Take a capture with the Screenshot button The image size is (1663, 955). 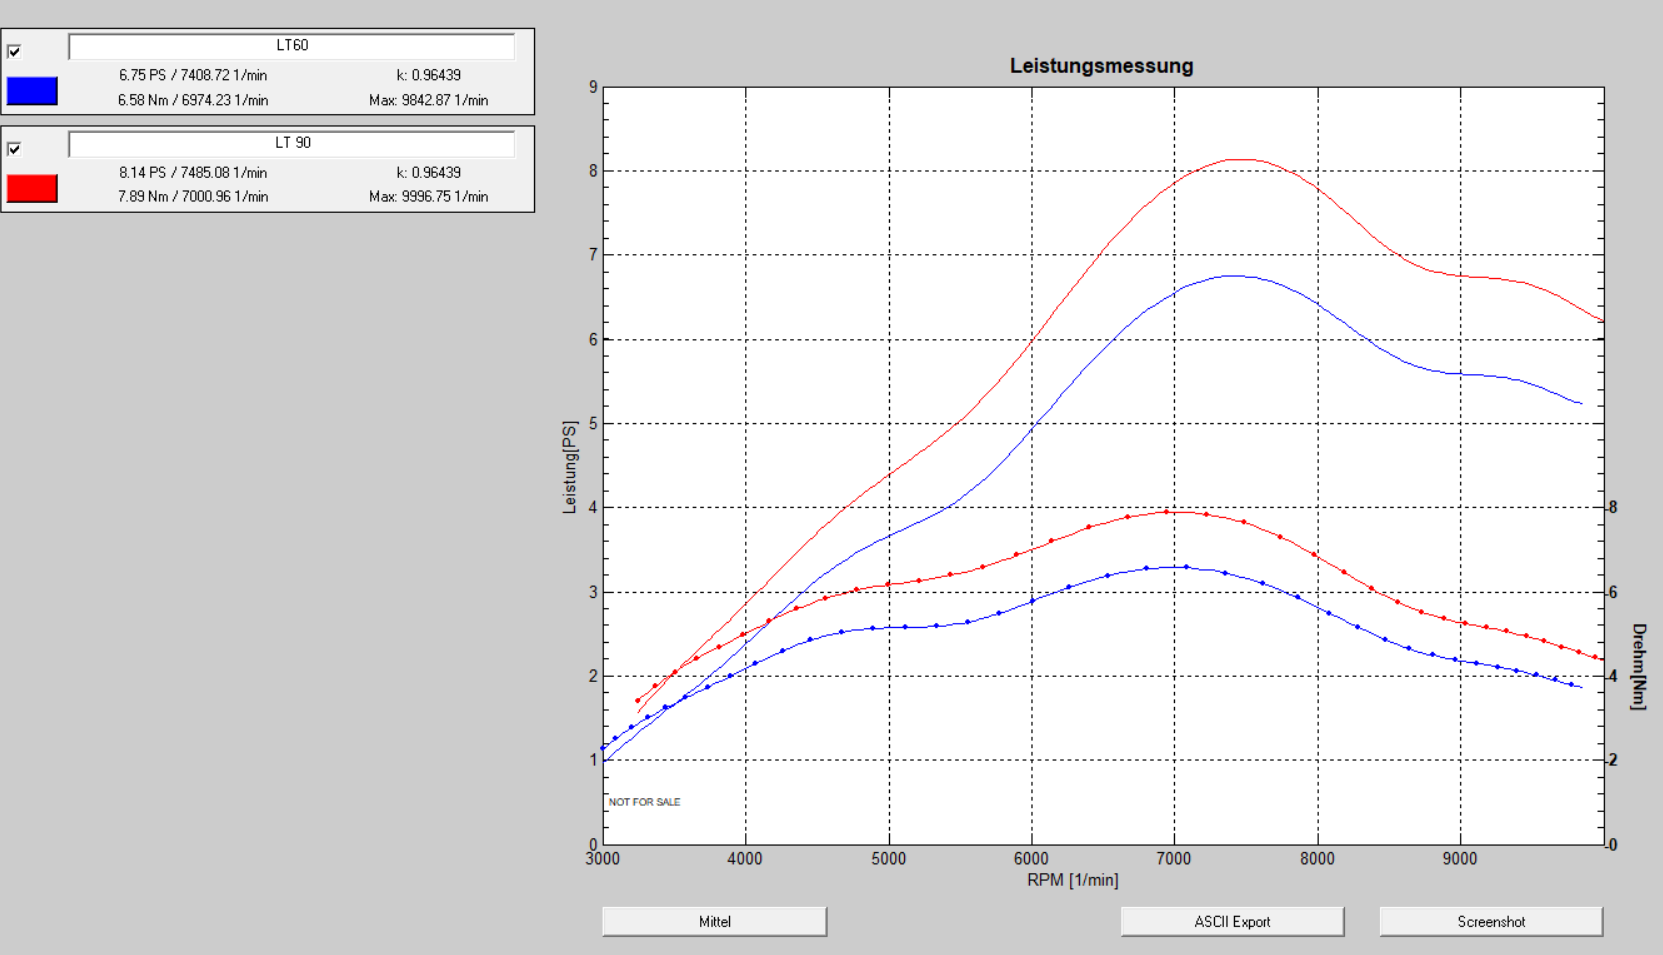coord(1490,921)
